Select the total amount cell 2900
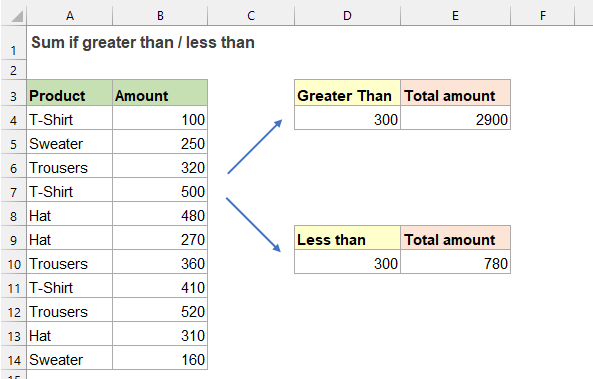Image resolution: width=593 pixels, height=379 pixels. 455,118
